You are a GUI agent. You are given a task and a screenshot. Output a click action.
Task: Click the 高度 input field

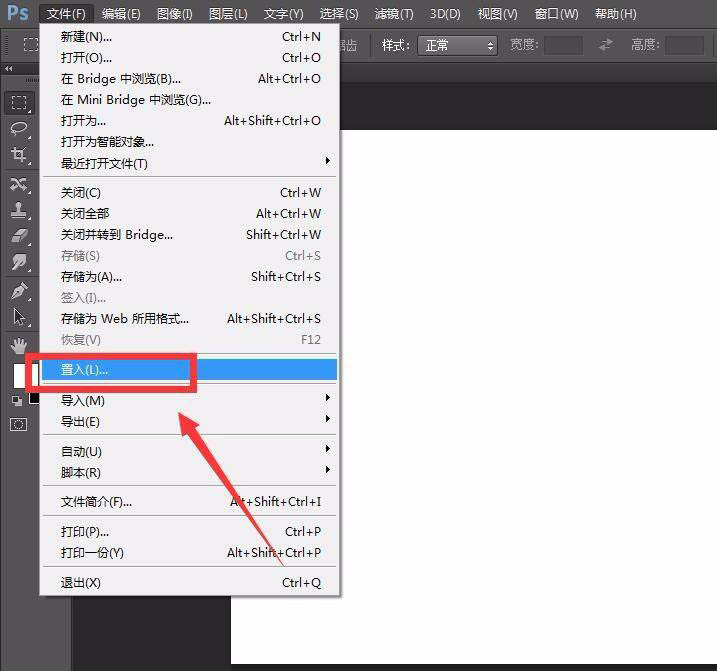coord(684,45)
